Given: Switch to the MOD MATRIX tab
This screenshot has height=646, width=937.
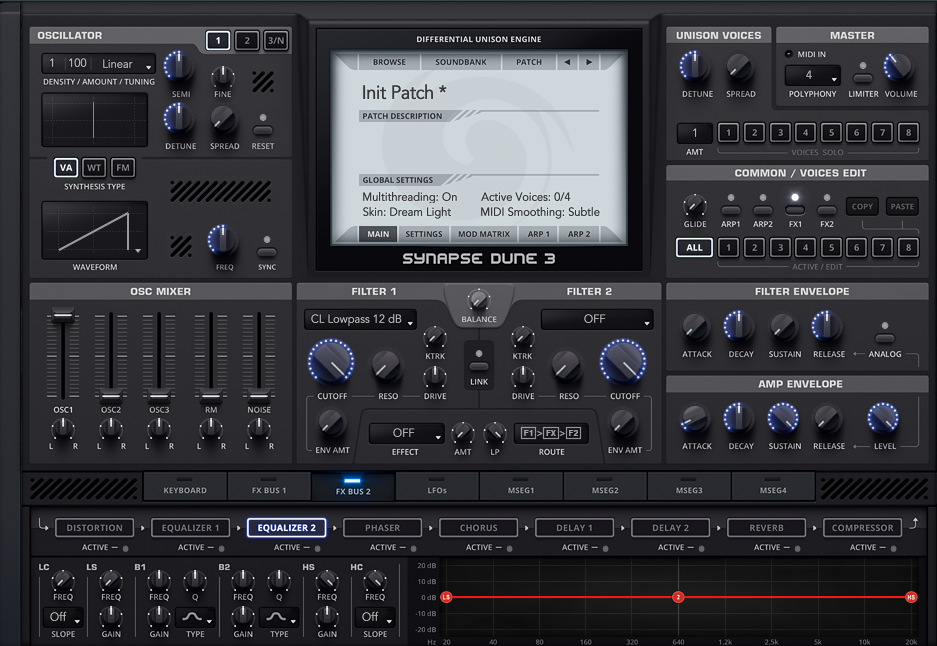Looking at the screenshot, I should pos(484,234).
